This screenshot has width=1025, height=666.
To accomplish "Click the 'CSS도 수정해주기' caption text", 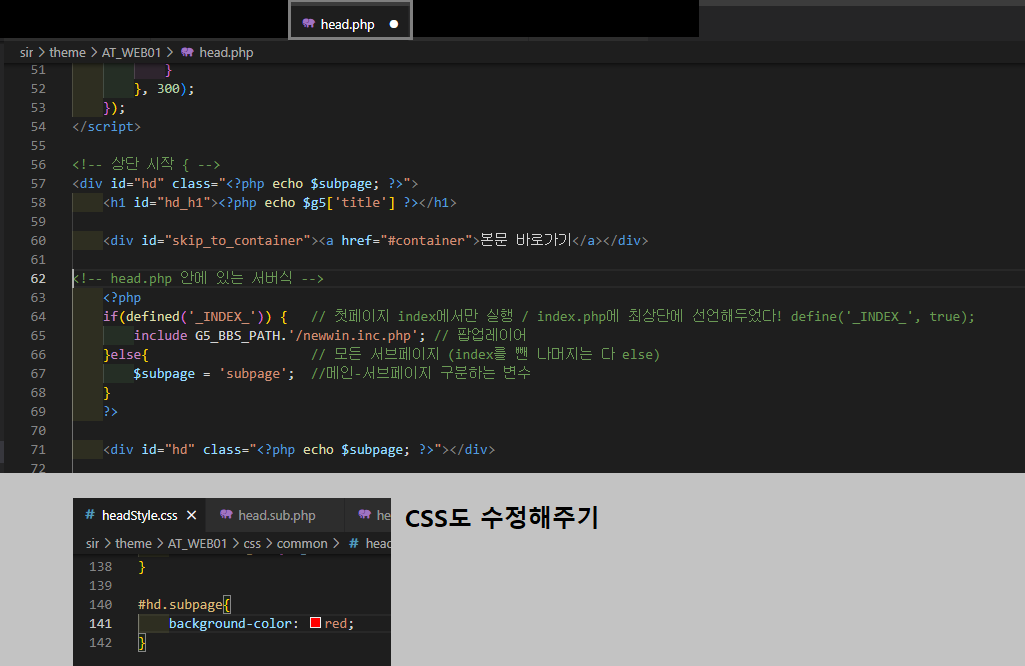I will 501,518.
